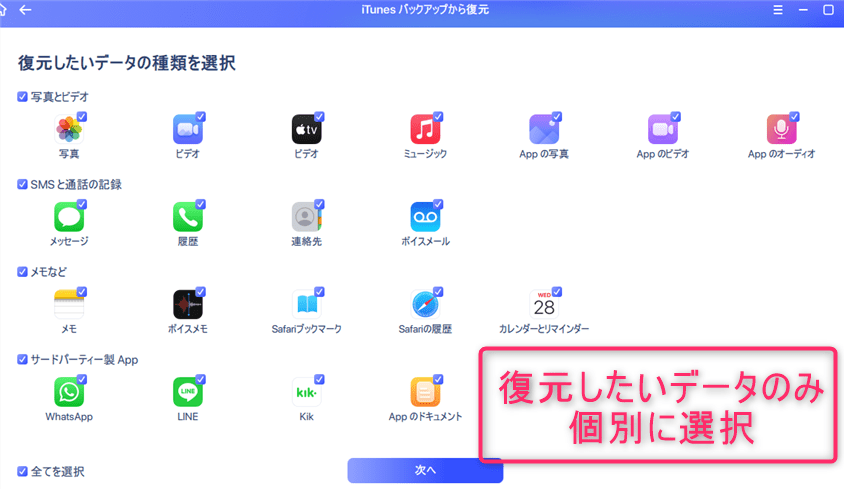Image resolution: width=844 pixels, height=489 pixels.
Task: Uncheck the small checkbox on 写真 icon
Action: [82, 116]
